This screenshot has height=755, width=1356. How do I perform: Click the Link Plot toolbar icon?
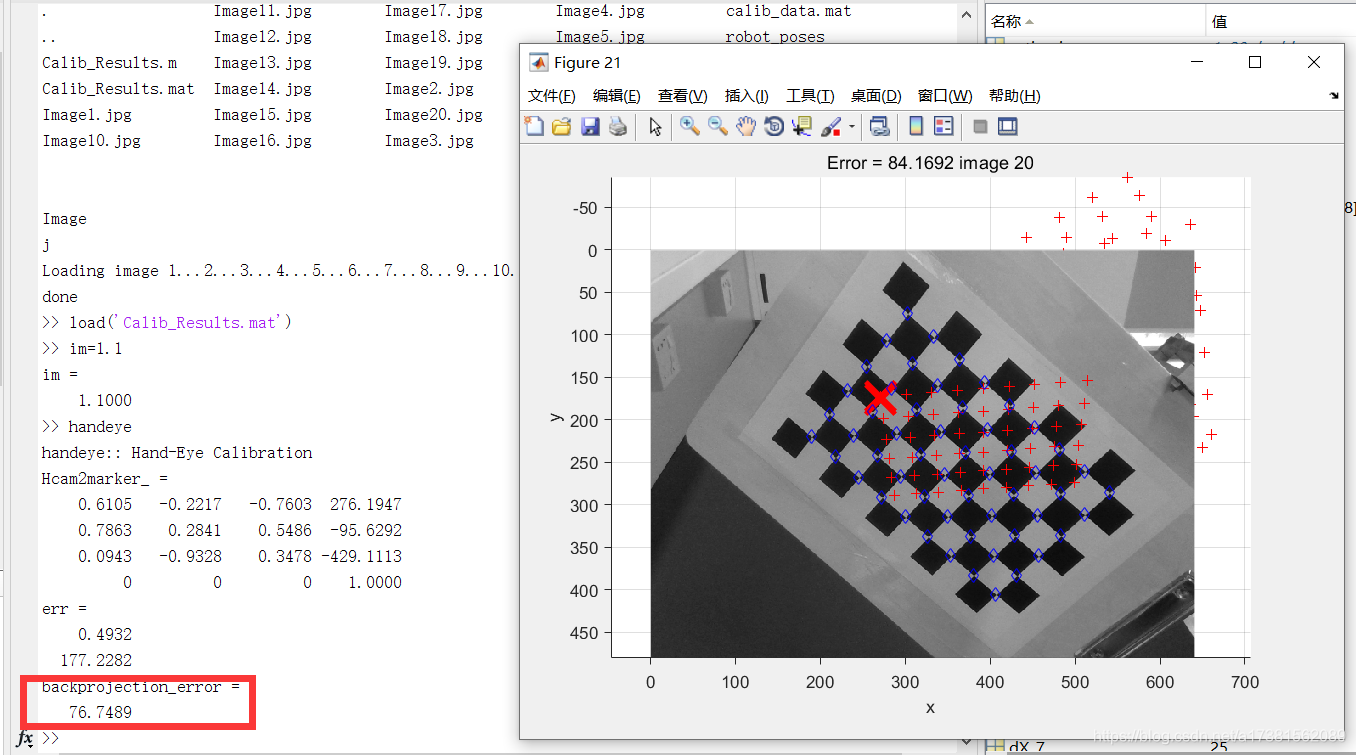(x=879, y=126)
